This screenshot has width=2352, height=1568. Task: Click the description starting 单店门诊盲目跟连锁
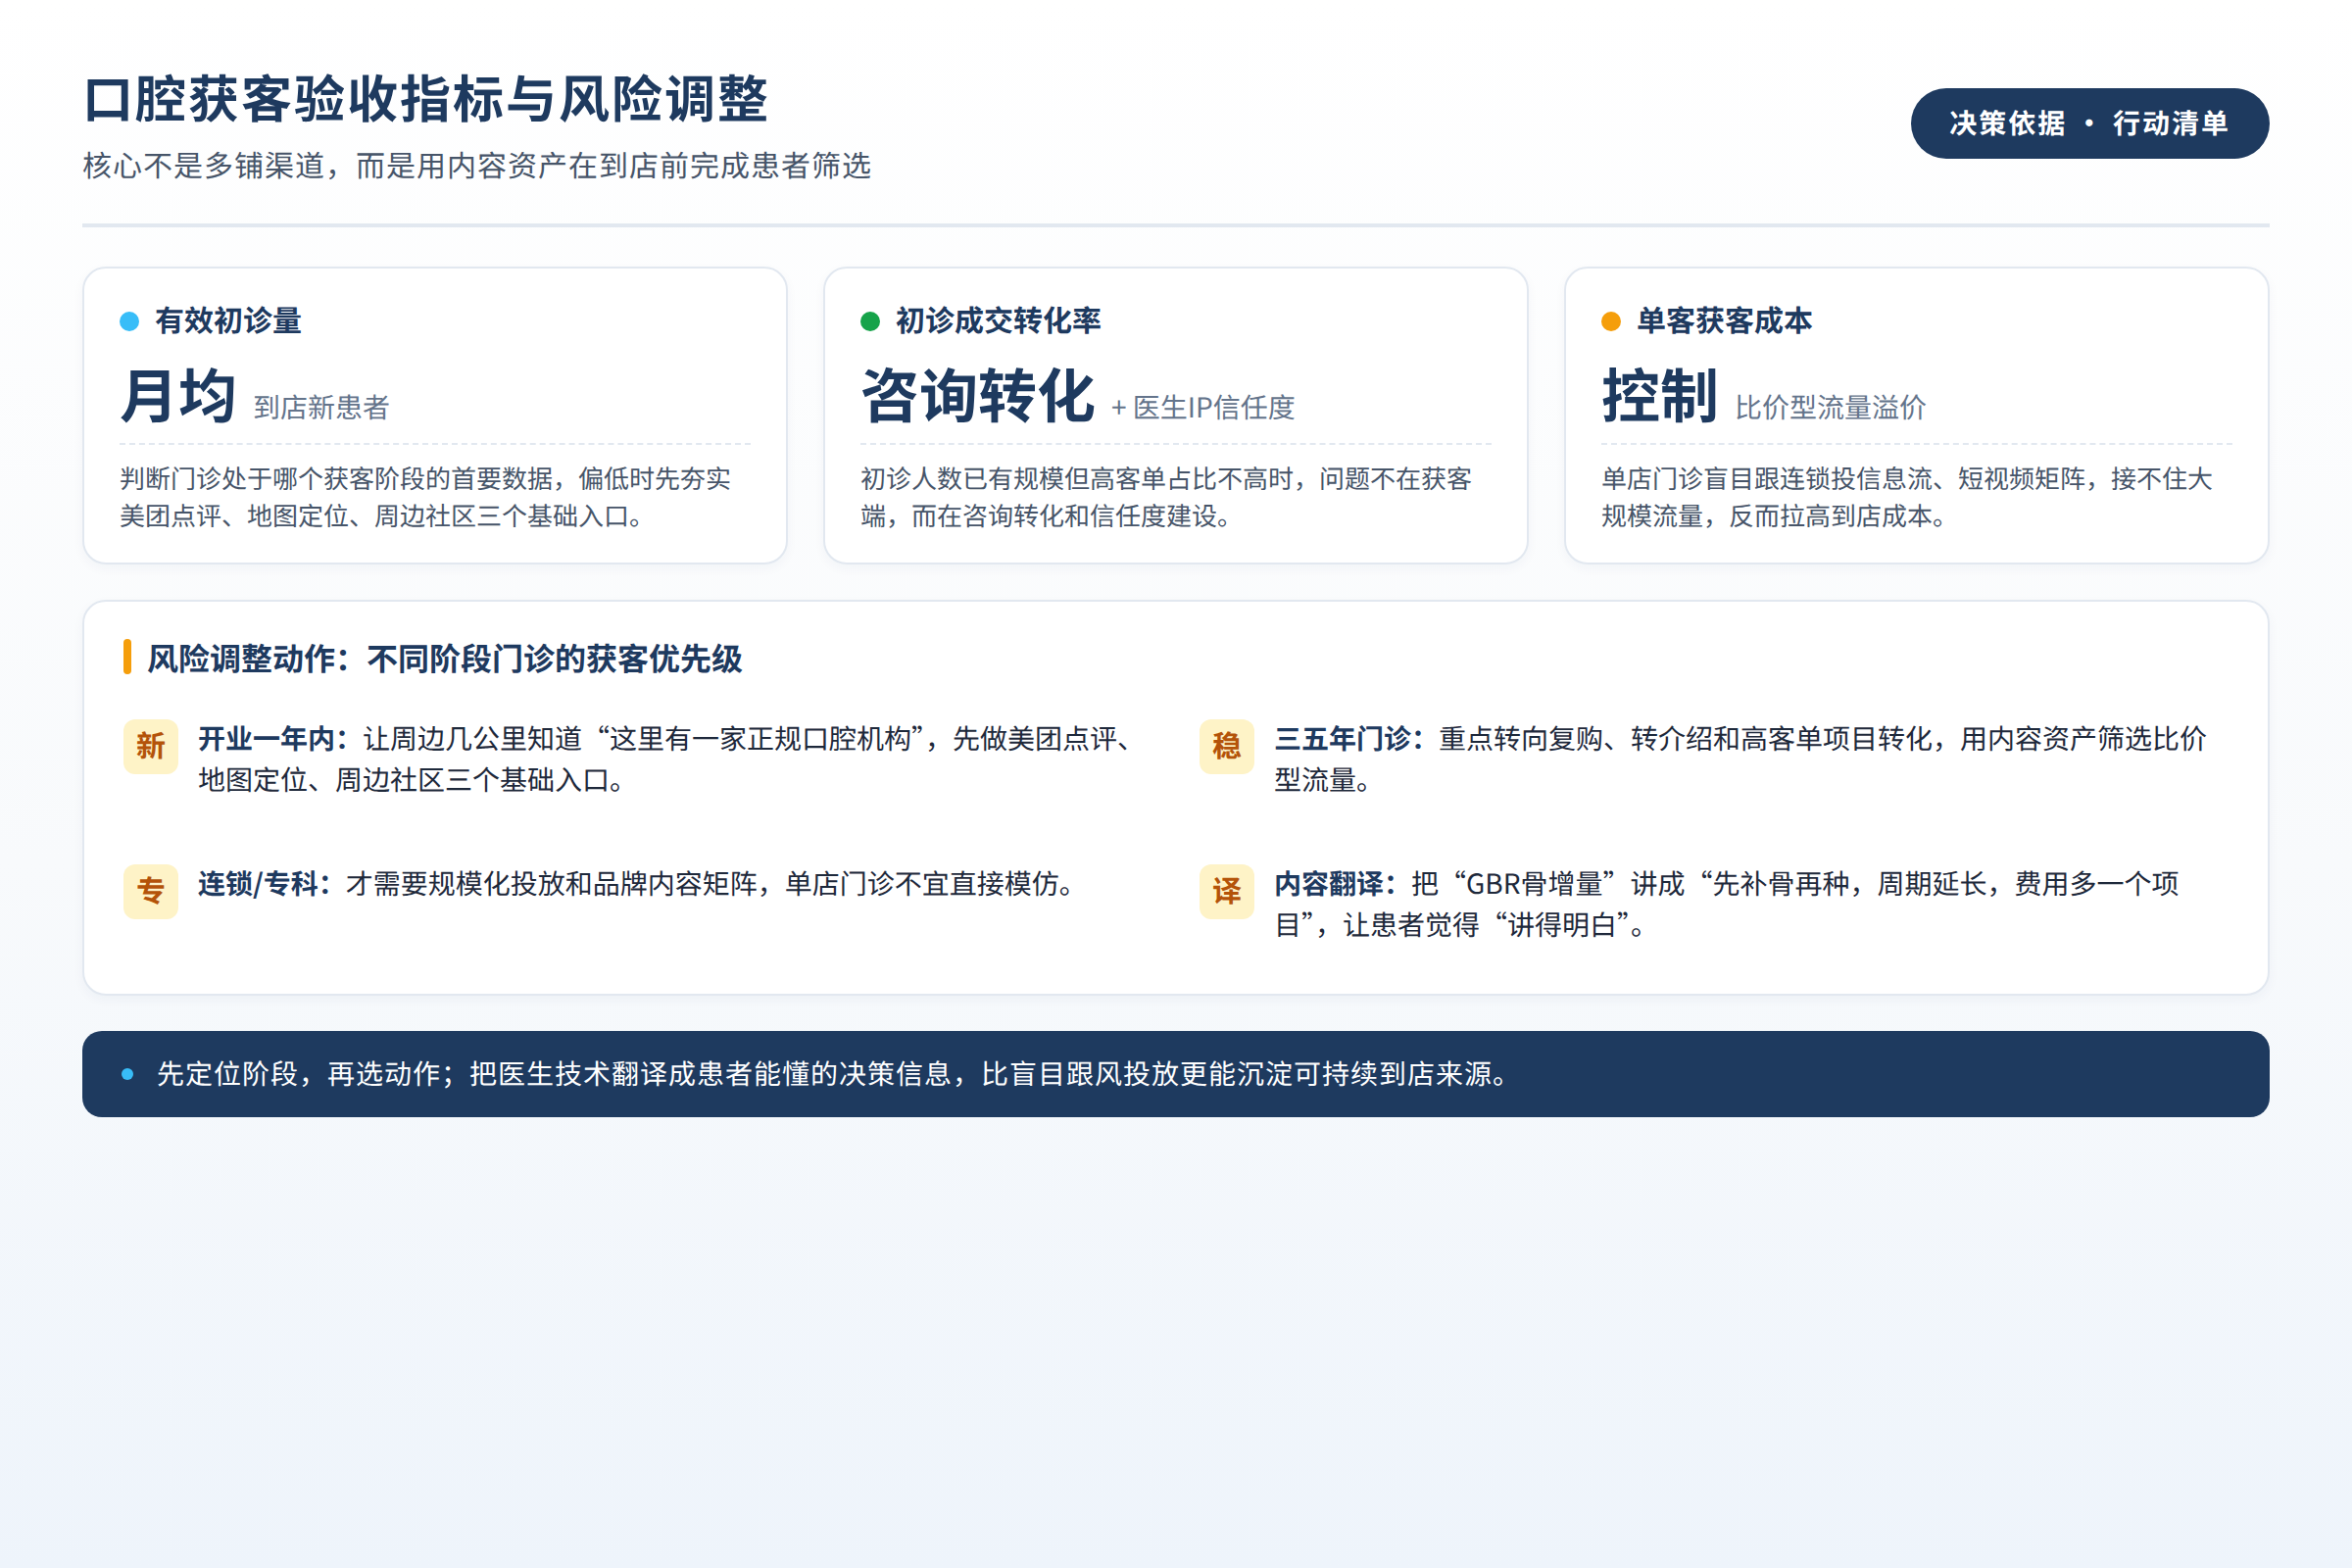1907,497
